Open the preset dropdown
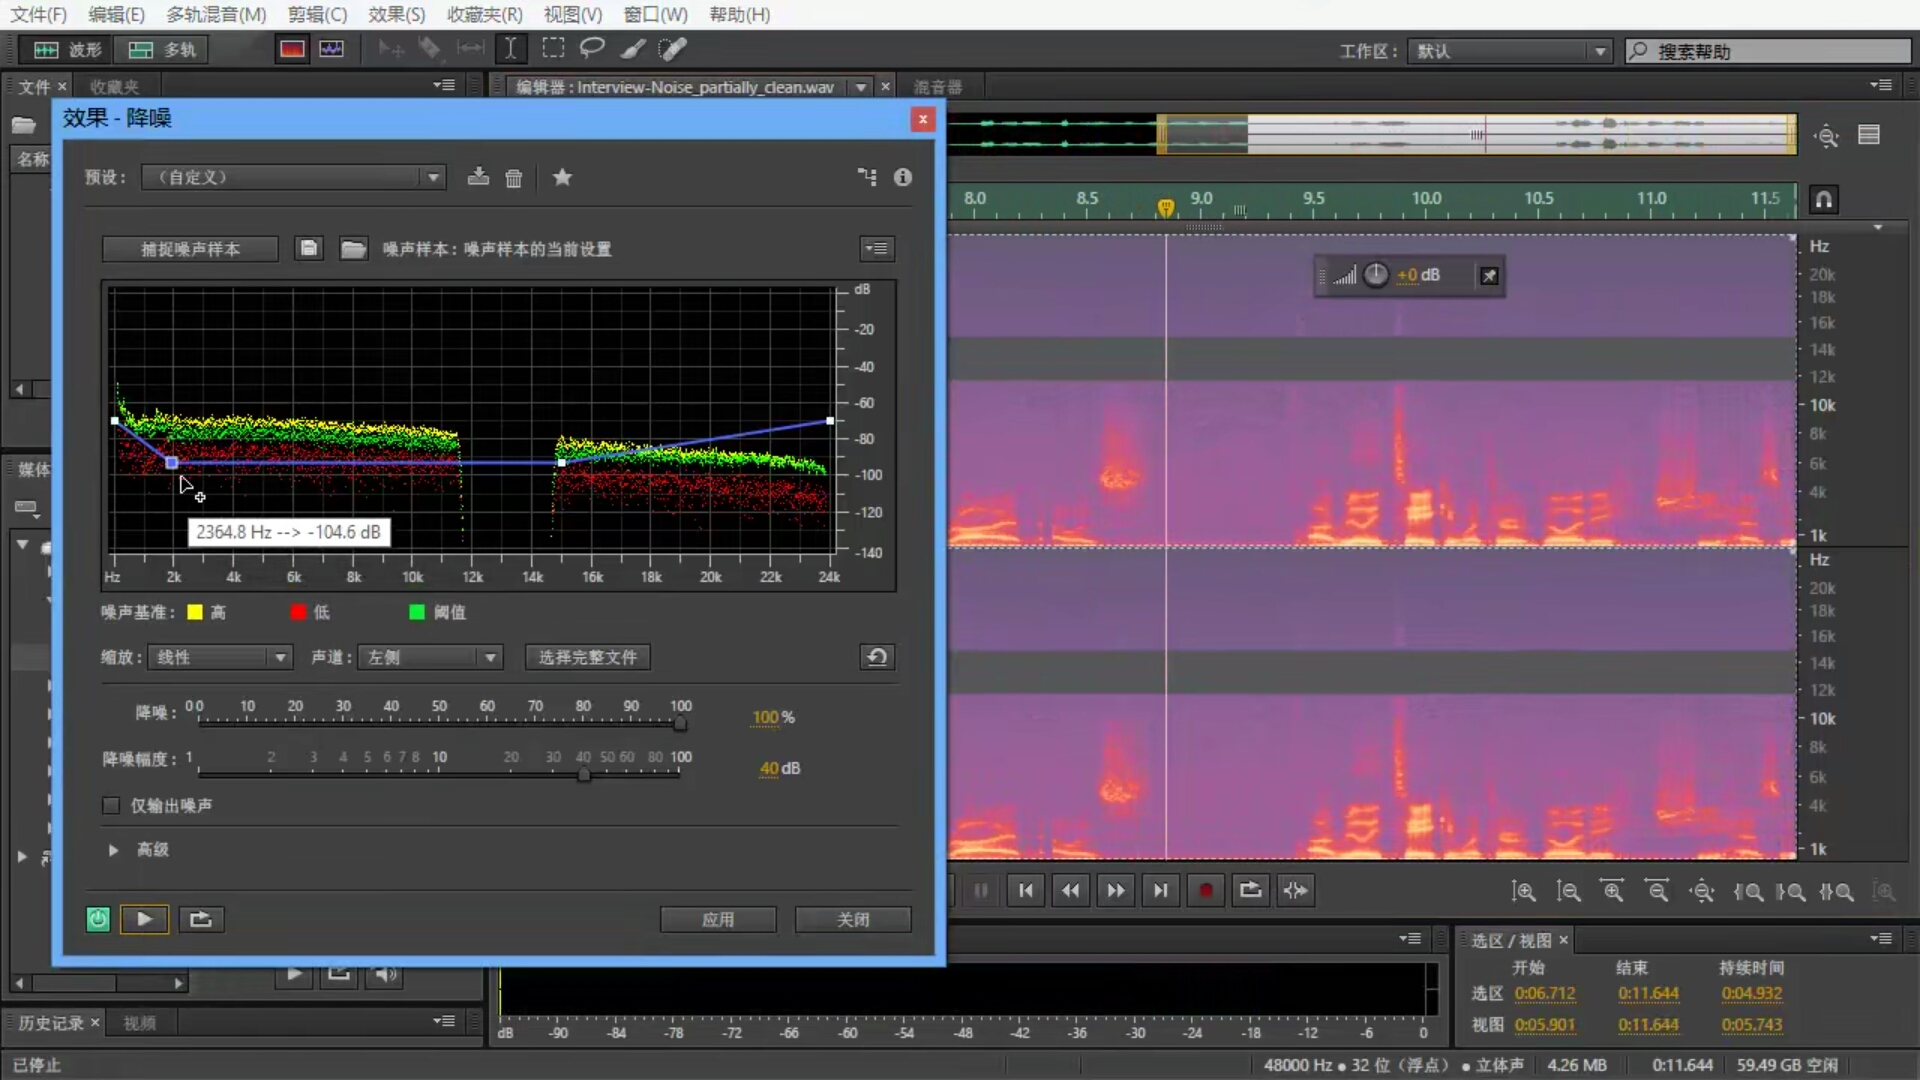Image resolution: width=1920 pixels, height=1080 pixels. point(293,177)
